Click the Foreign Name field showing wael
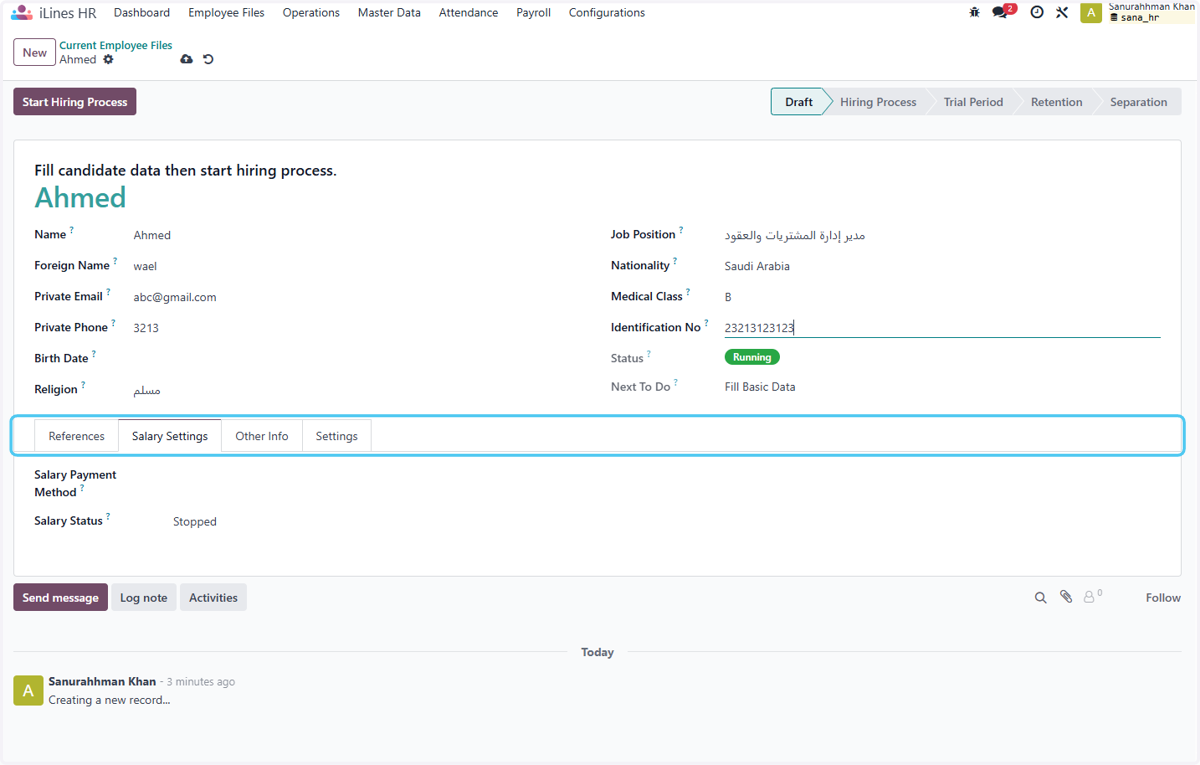This screenshot has width=1200, height=765. tap(360, 266)
